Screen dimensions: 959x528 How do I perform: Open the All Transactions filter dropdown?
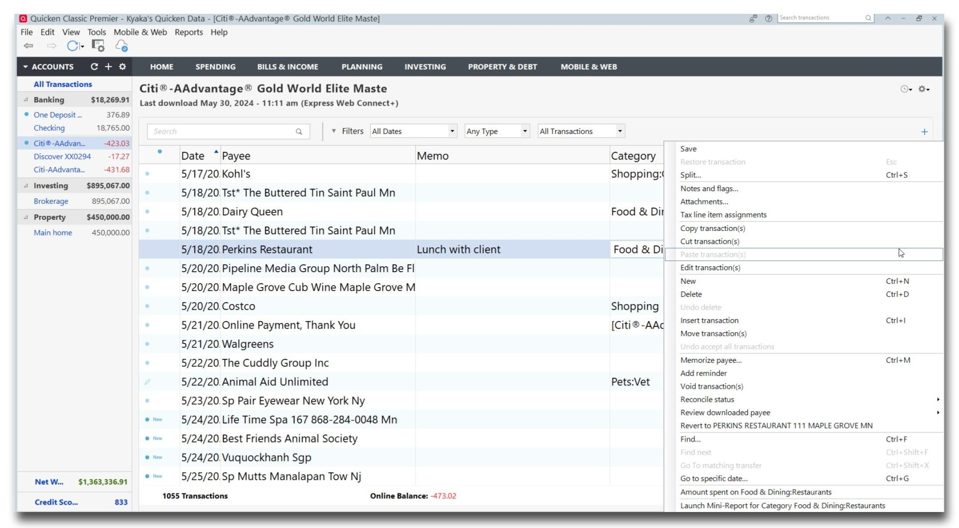coord(581,131)
